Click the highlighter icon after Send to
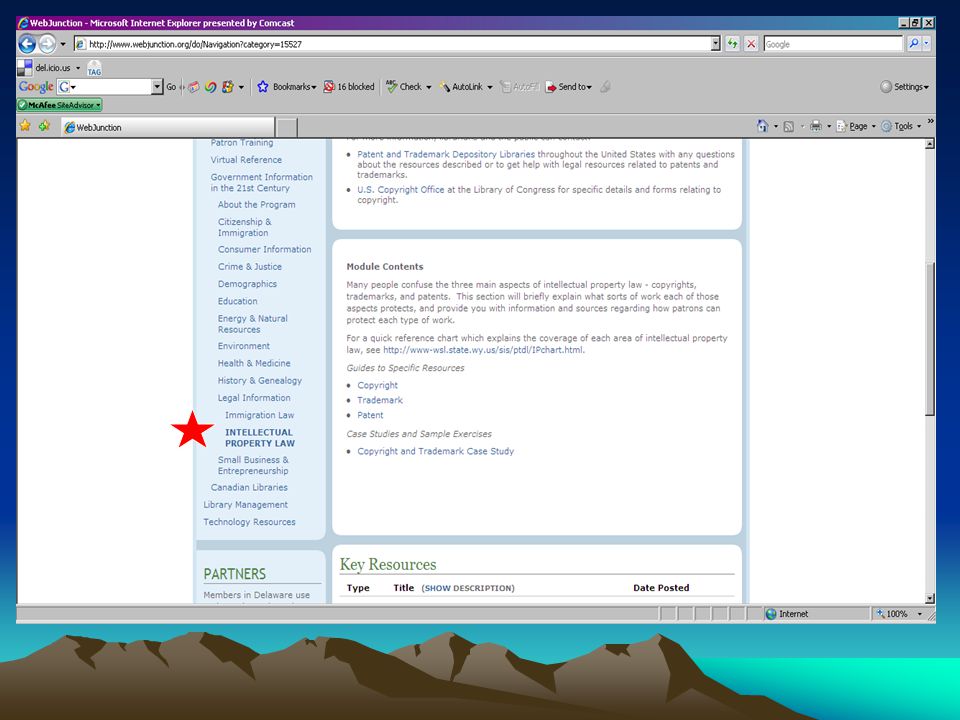Screen dimensions: 960x720 point(605,87)
